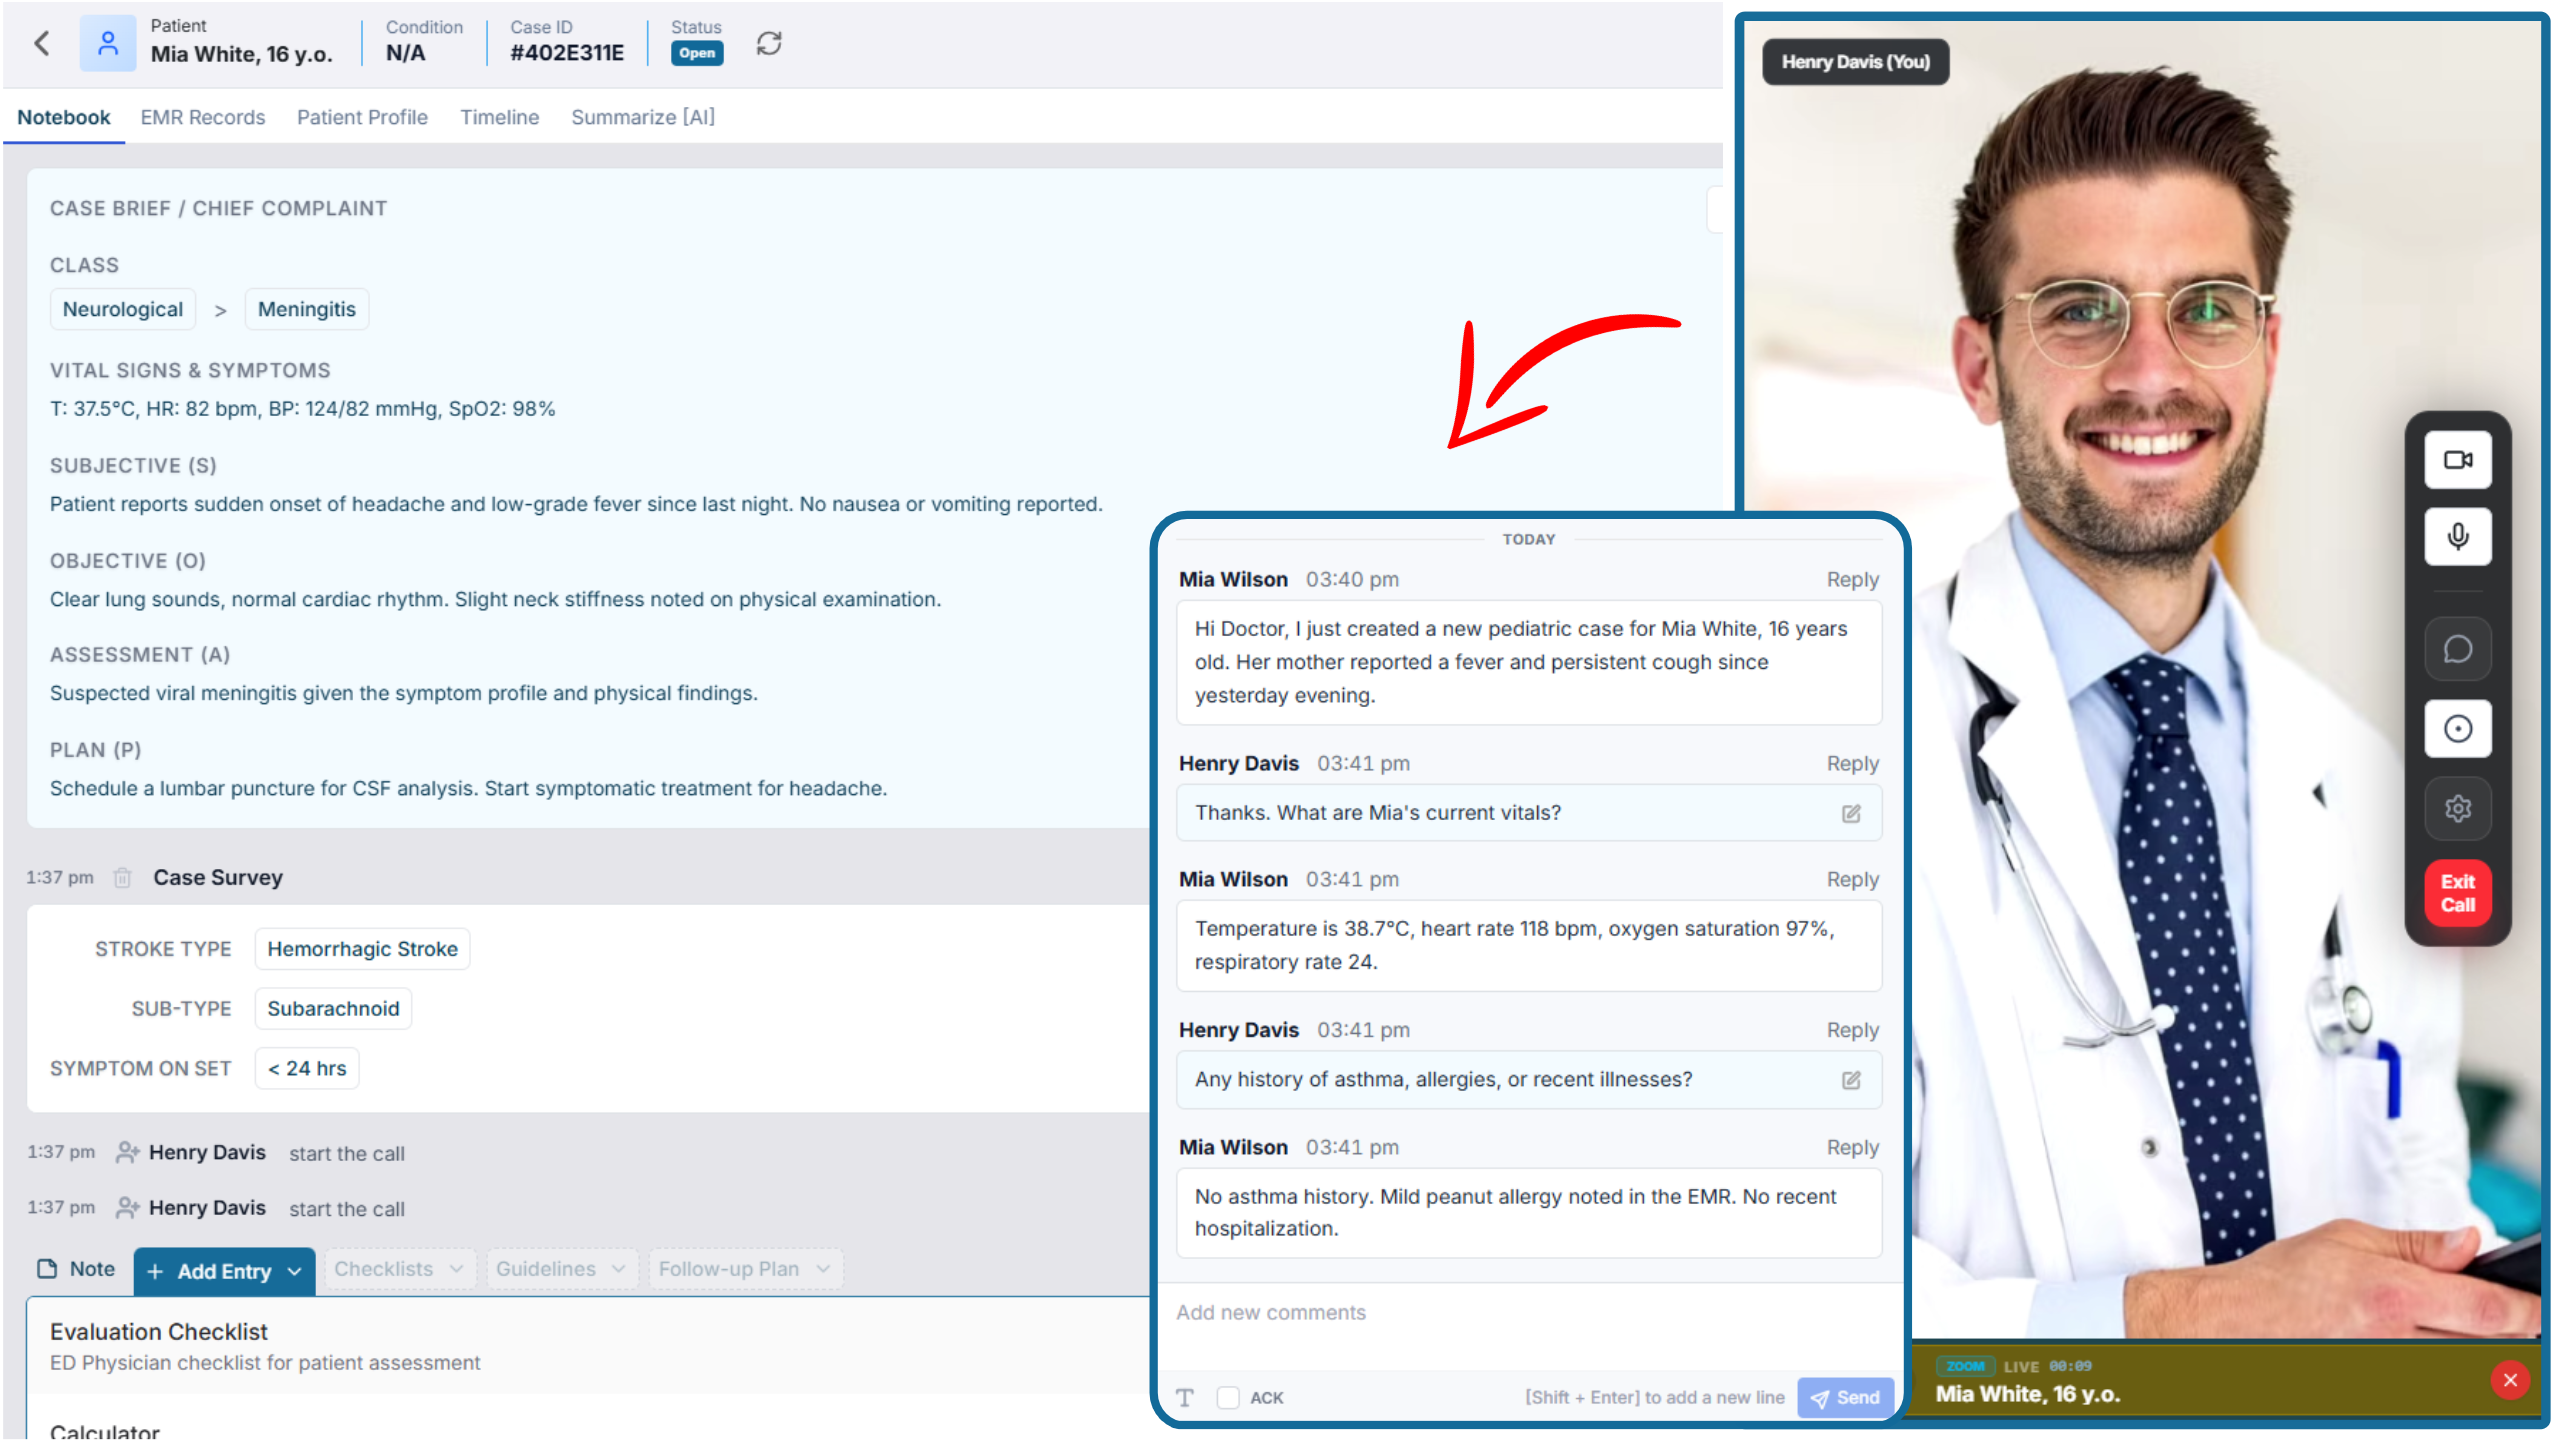The width and height of the screenshot is (2560, 1440).
Task: Click the user-add icon beside second Henry Davis entry
Action: coord(127,1208)
